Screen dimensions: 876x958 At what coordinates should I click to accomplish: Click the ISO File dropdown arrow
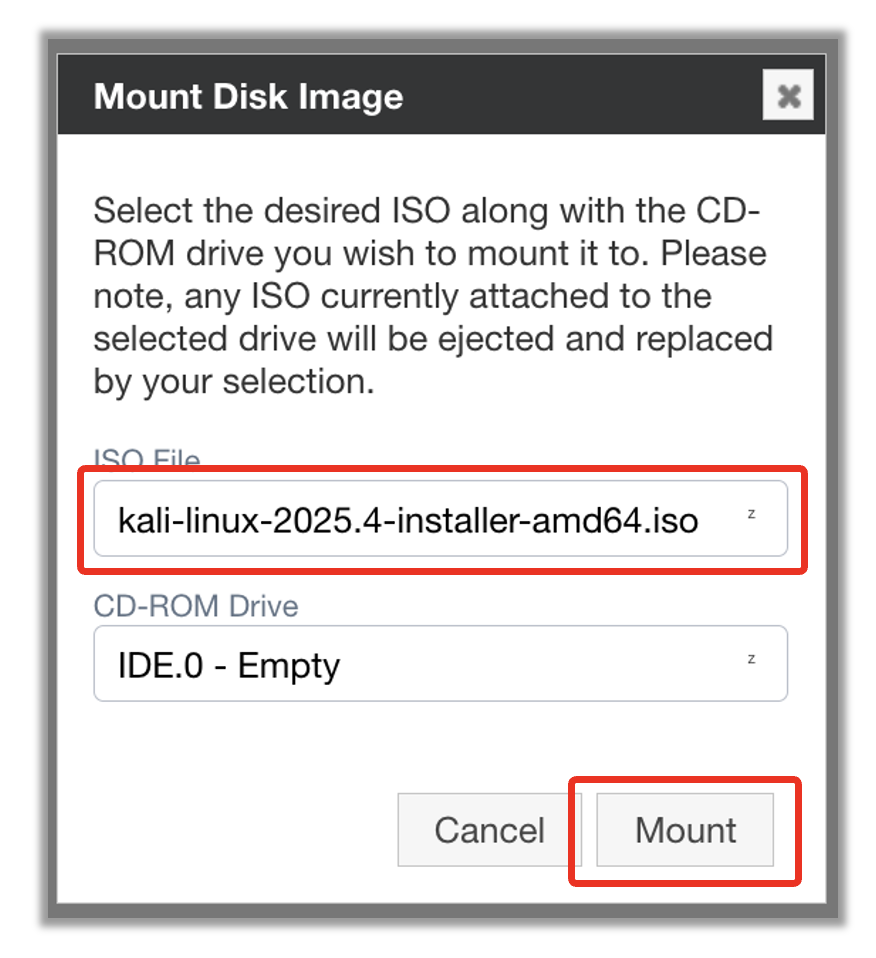tap(751, 515)
